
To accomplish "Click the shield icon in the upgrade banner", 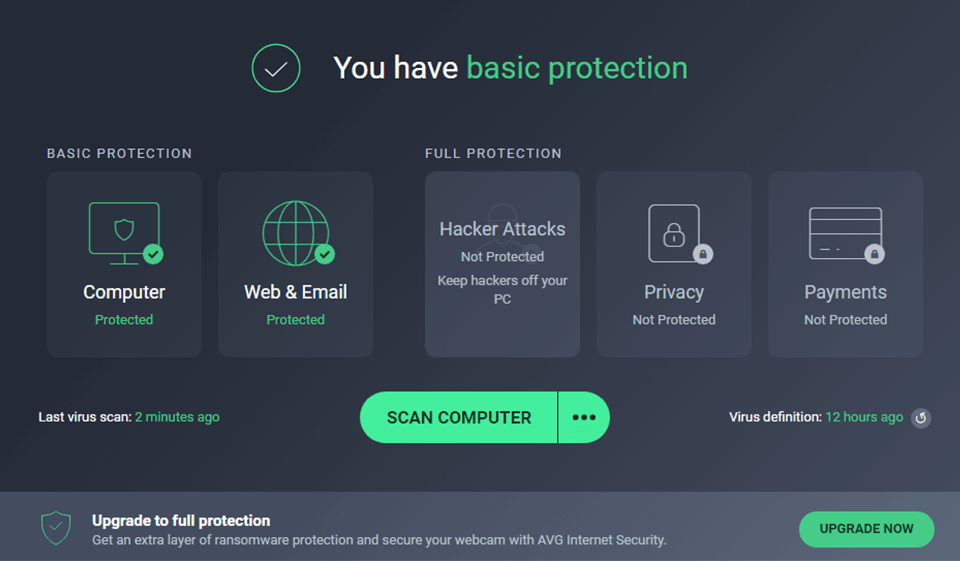I will (56, 528).
